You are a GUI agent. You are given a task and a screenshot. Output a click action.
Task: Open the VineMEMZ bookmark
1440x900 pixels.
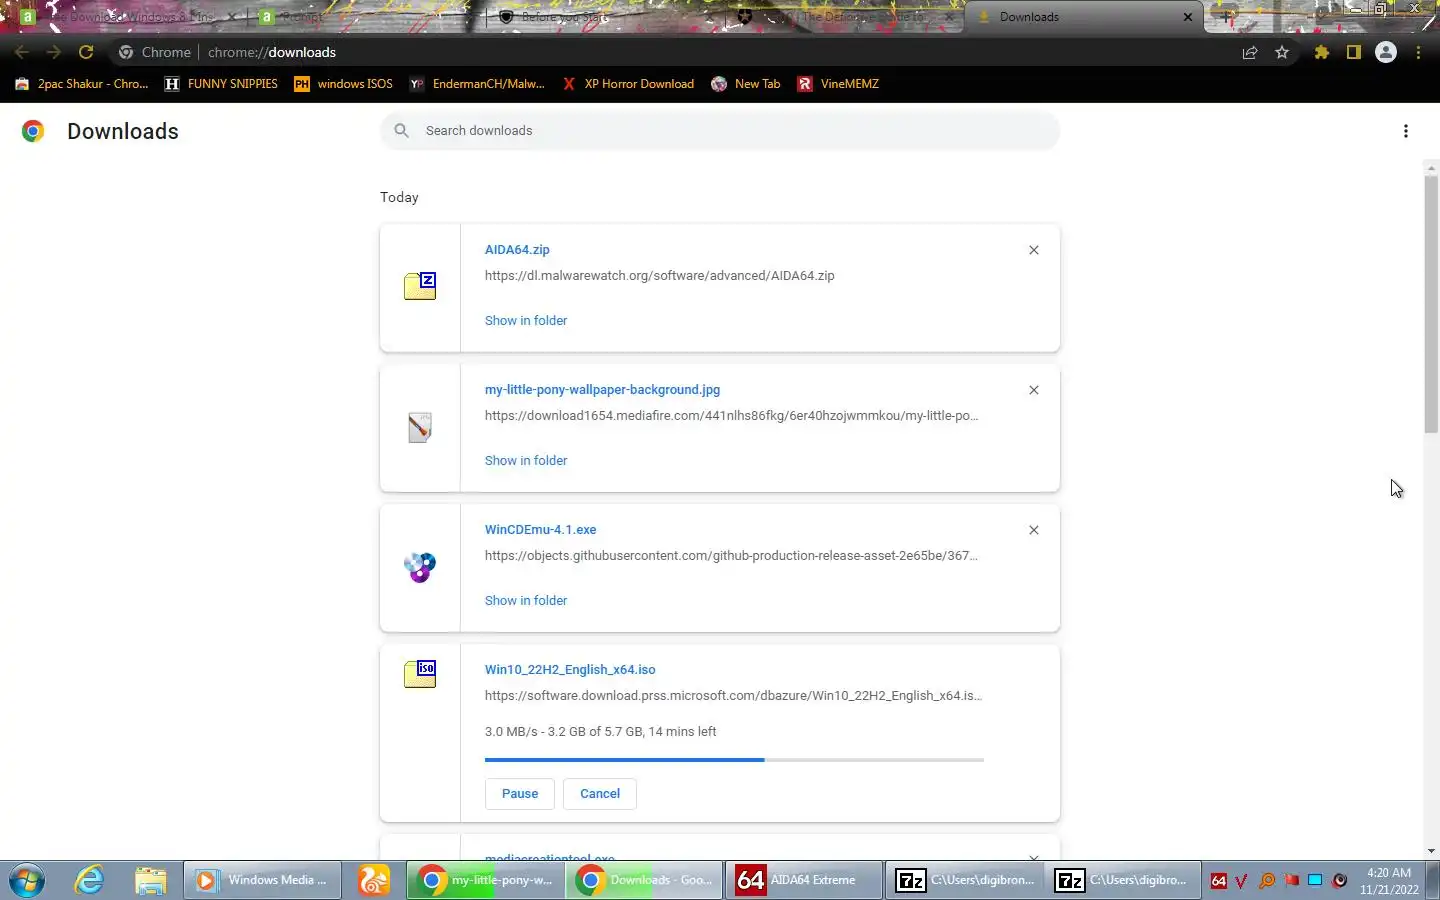point(838,84)
